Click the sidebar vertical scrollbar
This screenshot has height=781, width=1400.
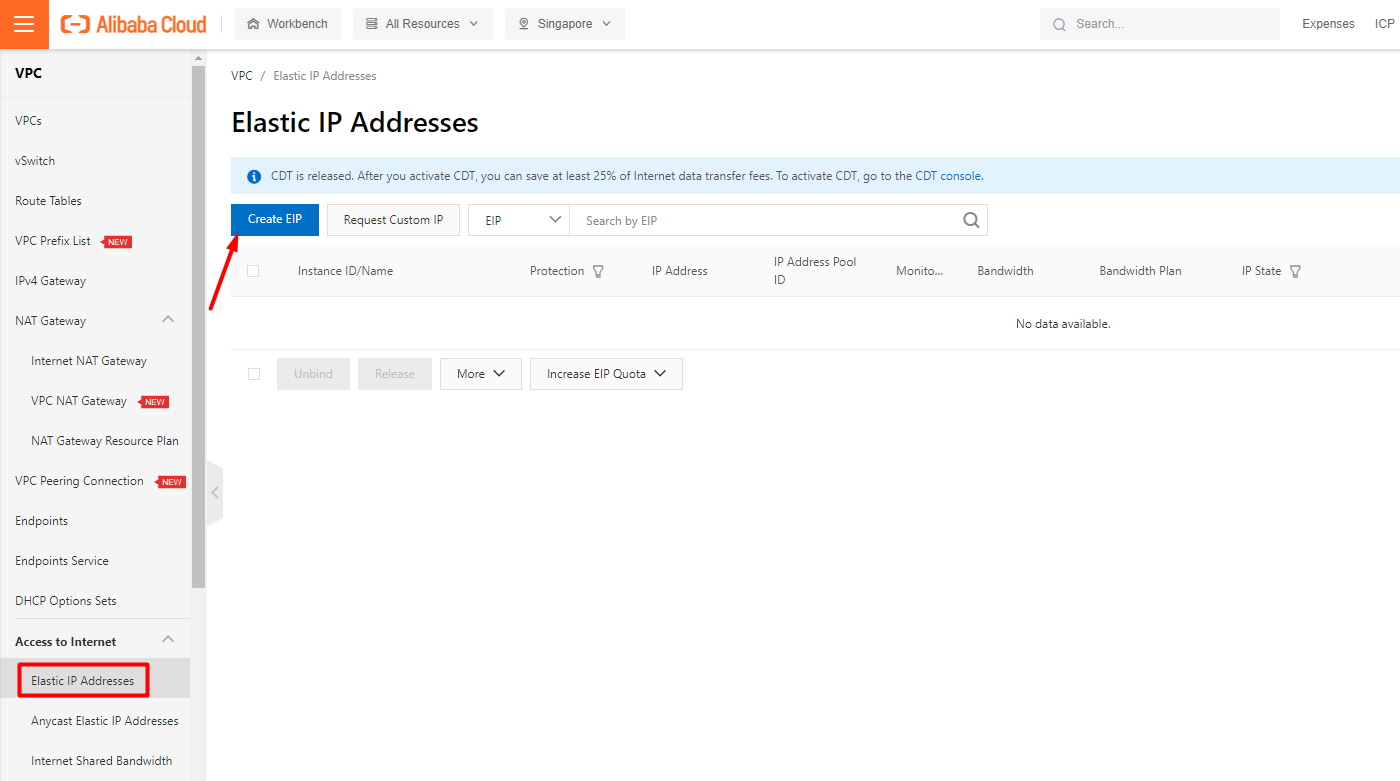198,320
